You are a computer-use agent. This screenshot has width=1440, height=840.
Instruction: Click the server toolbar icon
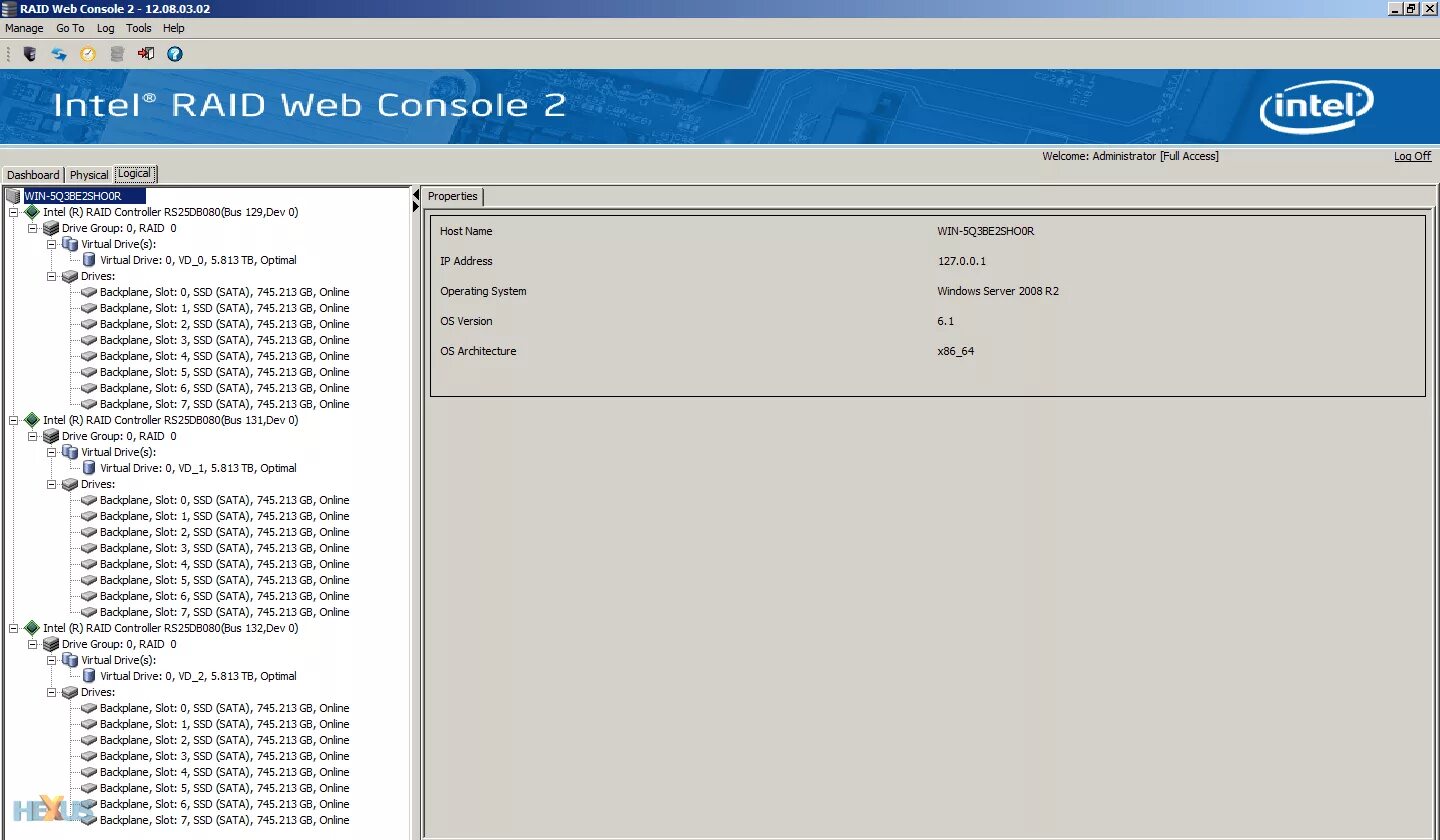[30, 54]
